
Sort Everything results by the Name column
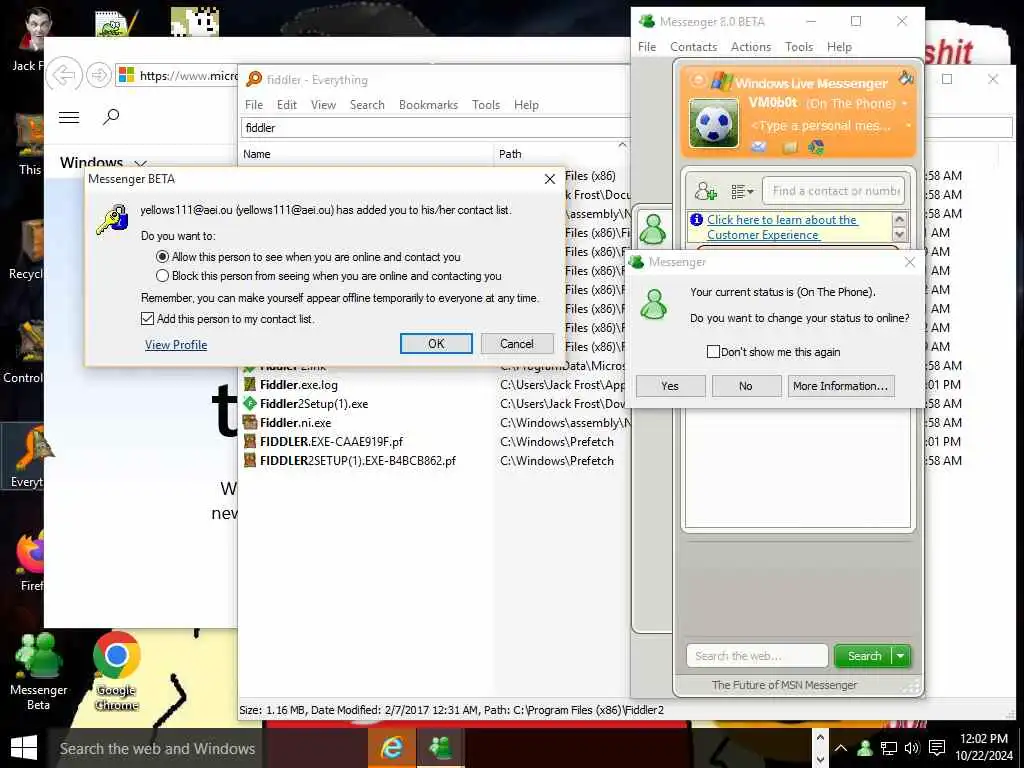[366, 154]
